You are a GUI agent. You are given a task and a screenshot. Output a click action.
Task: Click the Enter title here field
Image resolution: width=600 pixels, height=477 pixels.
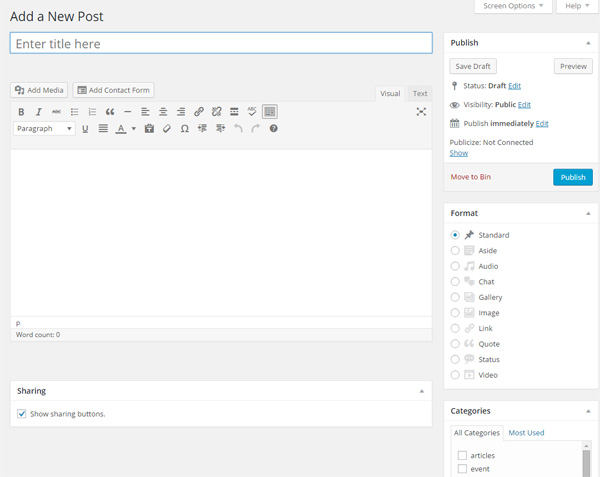click(x=221, y=43)
